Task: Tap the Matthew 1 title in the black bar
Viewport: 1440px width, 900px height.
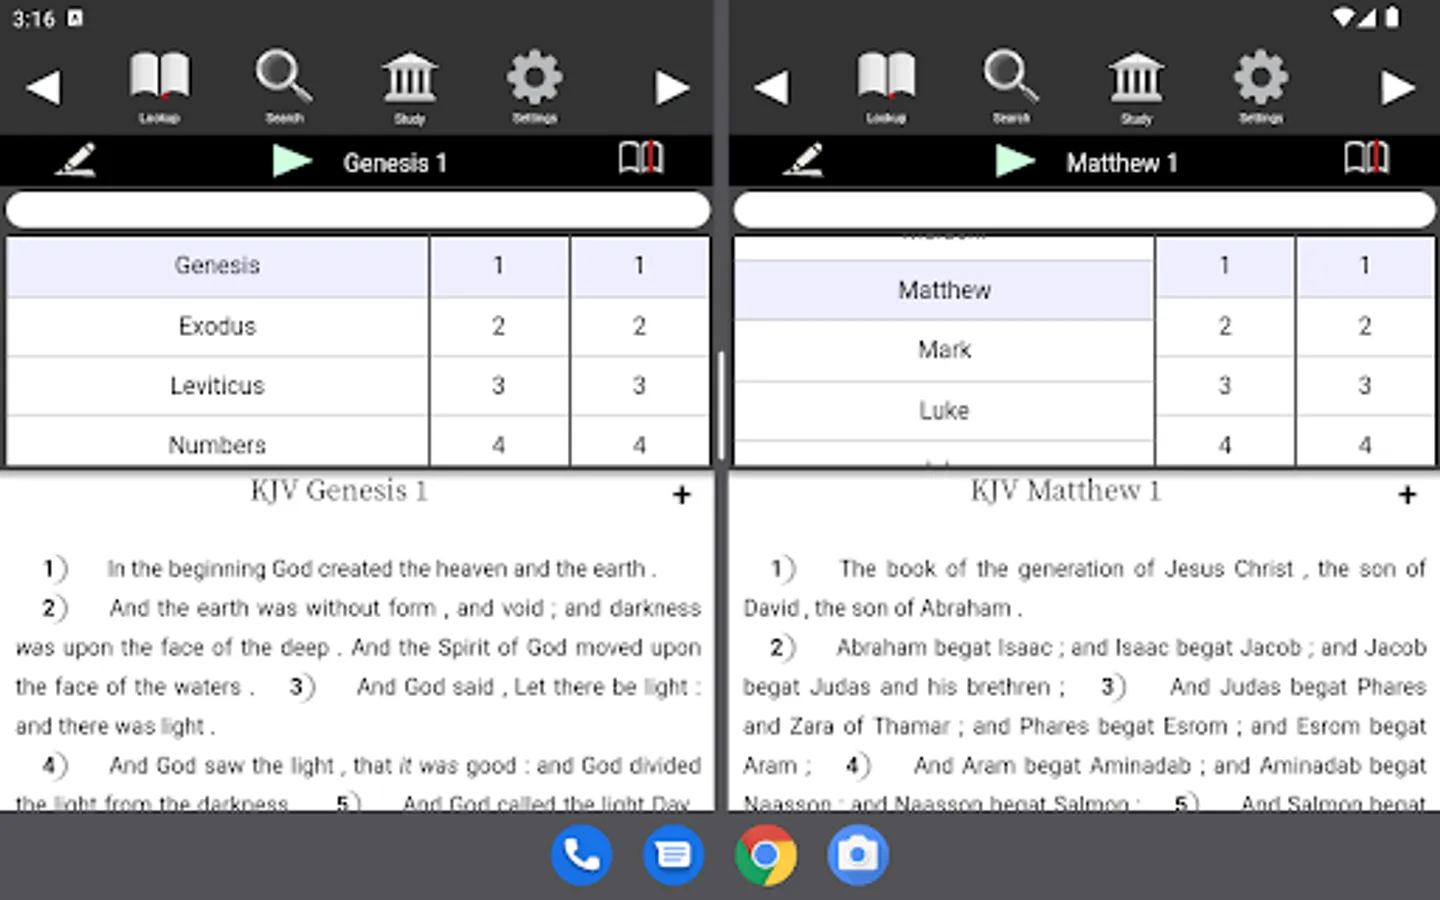Action: point(1122,163)
